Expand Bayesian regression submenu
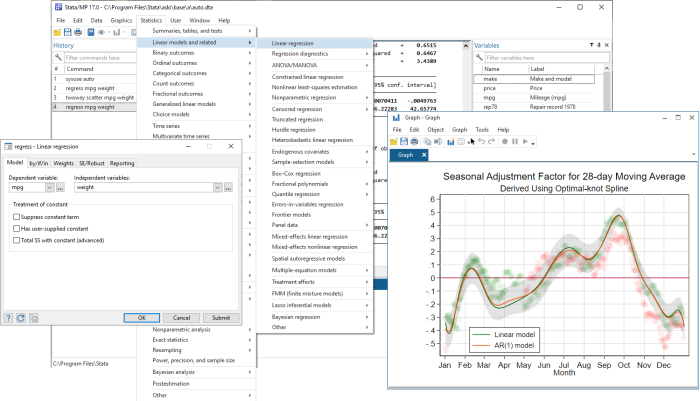This screenshot has width=700, height=401. click(315, 317)
